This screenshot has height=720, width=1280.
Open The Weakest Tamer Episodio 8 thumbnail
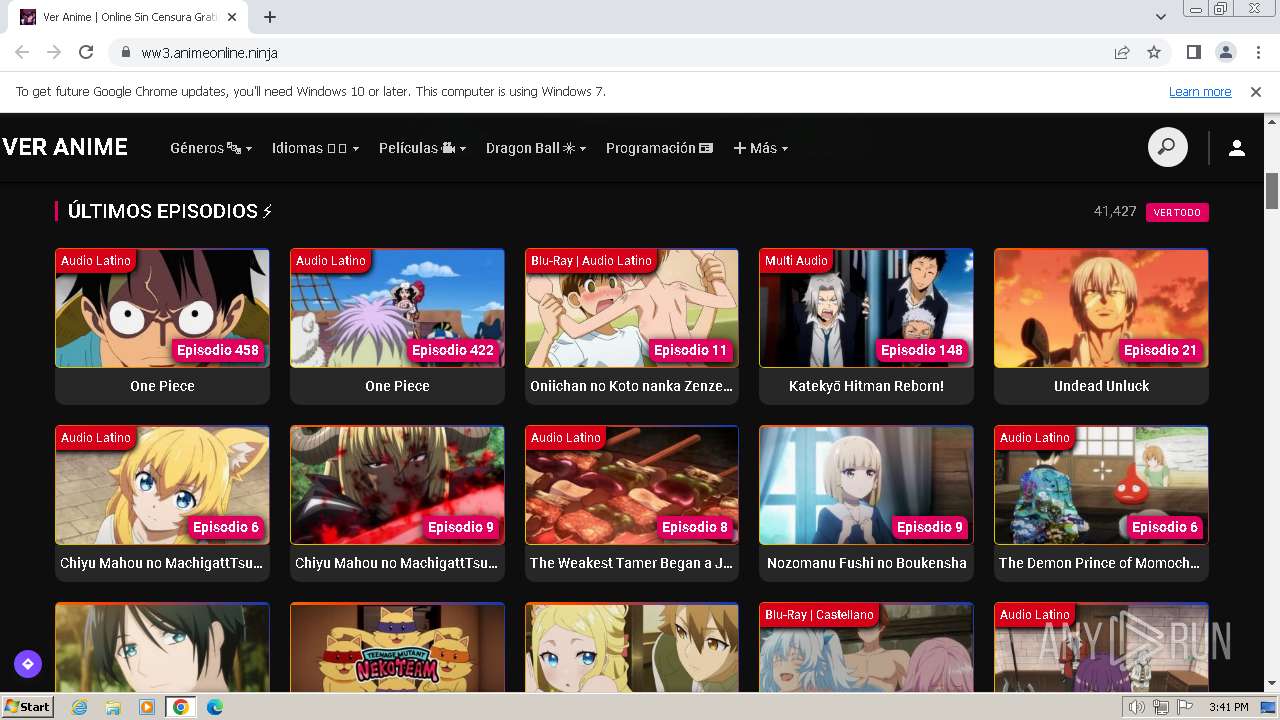(x=632, y=485)
